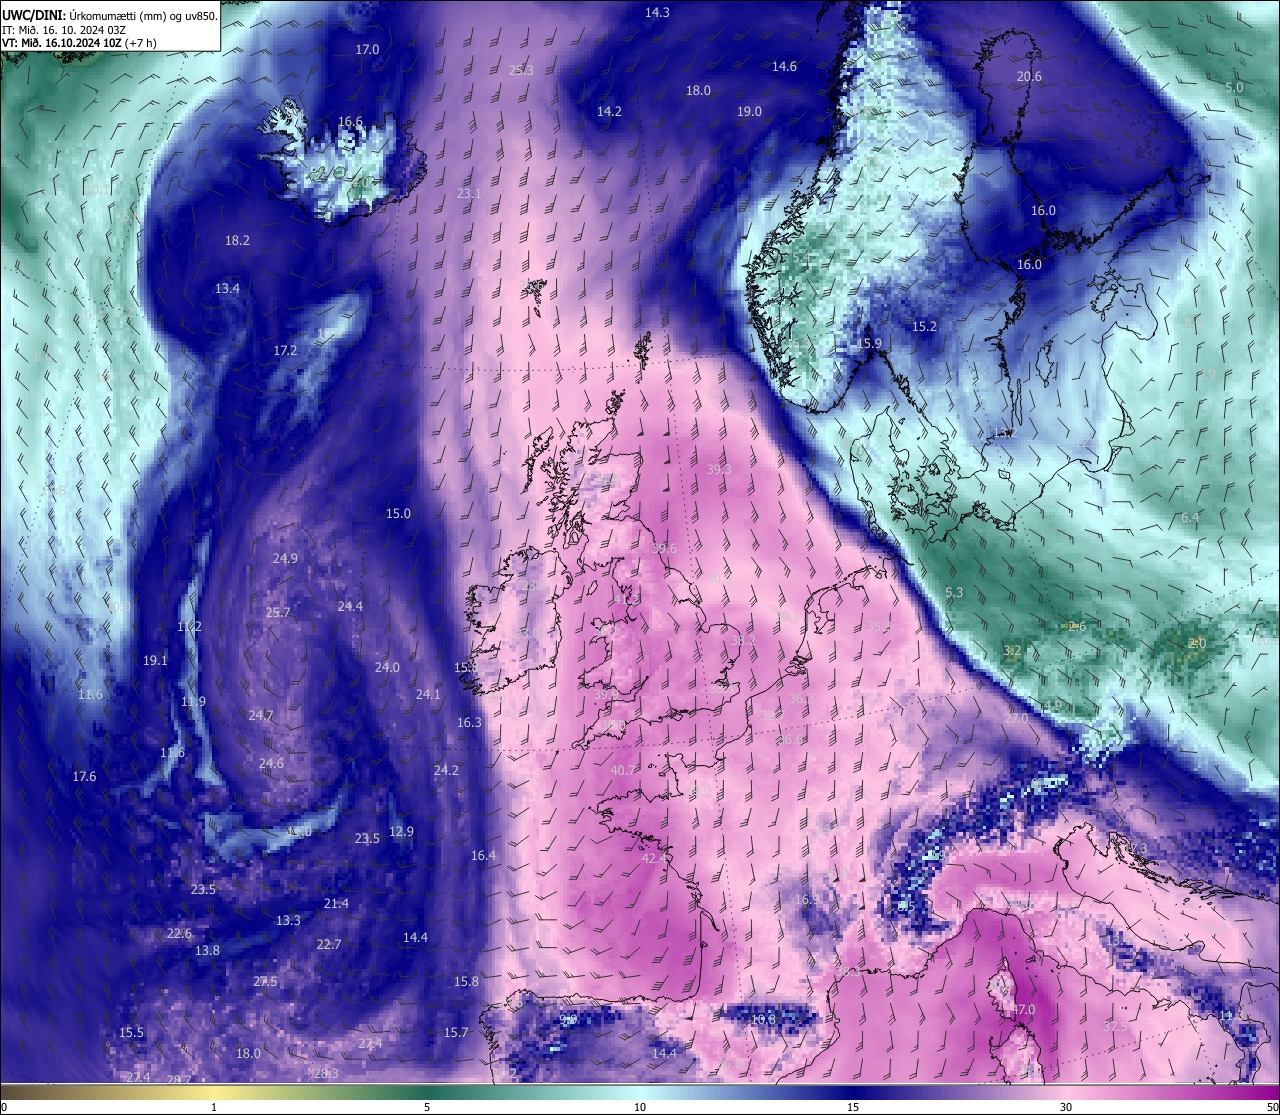Click the 0 tick on color scale

pos(3,1107)
